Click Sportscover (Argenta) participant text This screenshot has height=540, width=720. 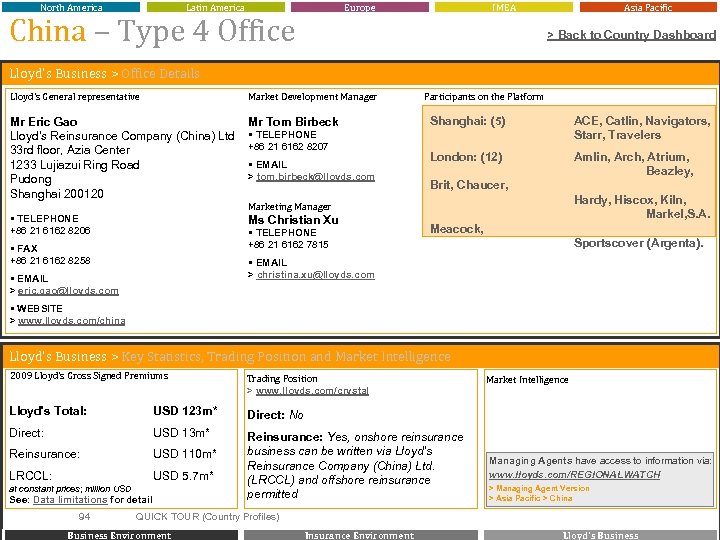coord(638,243)
